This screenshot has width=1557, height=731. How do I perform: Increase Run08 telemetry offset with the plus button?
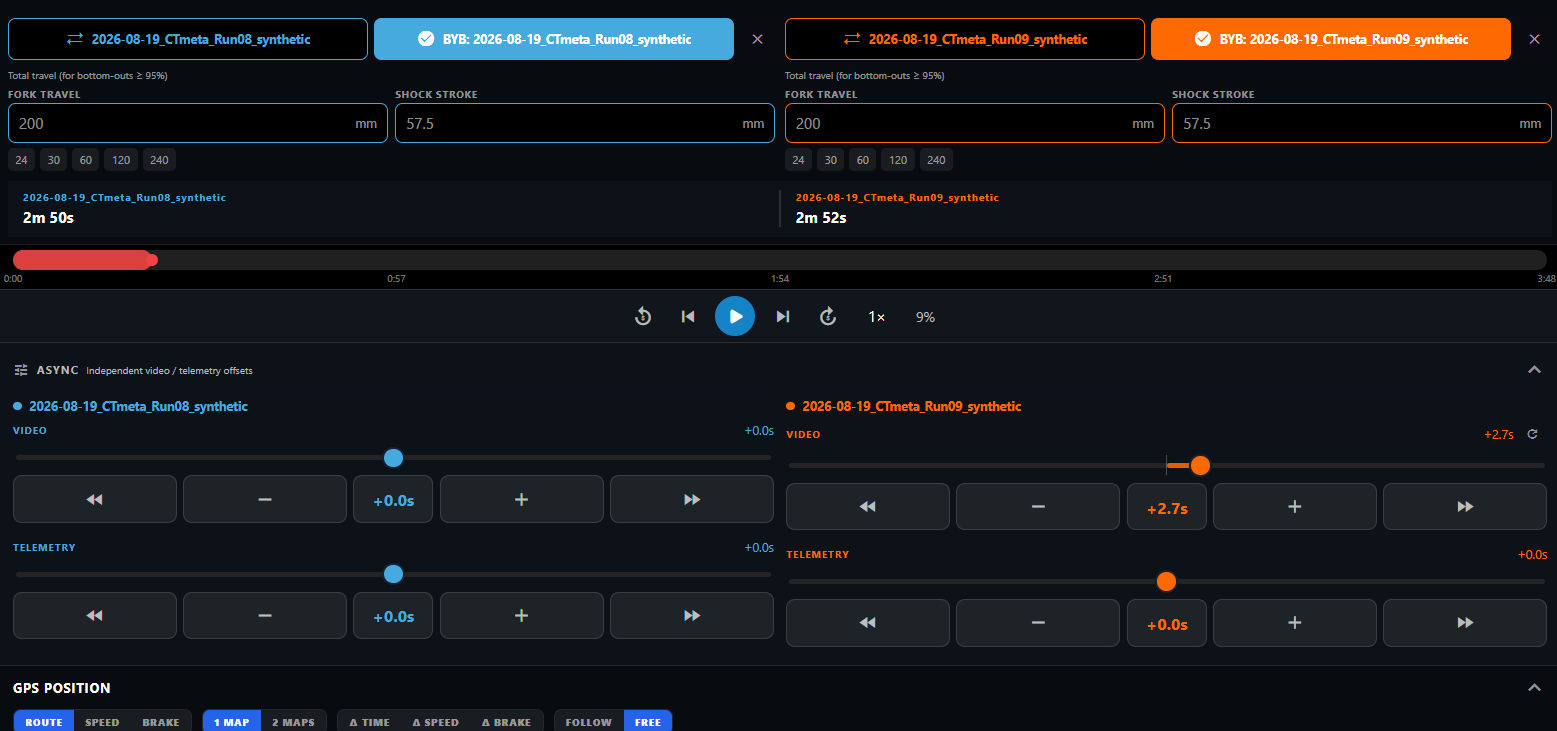522,616
